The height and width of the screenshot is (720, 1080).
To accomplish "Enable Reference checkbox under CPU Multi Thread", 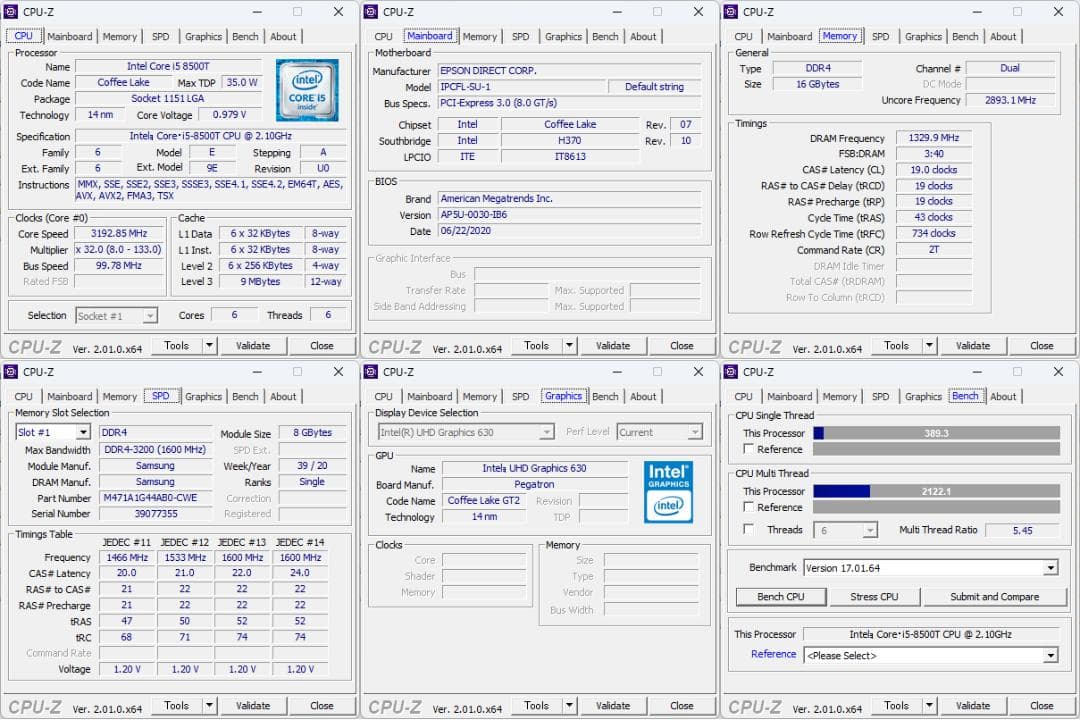I will 749,507.
